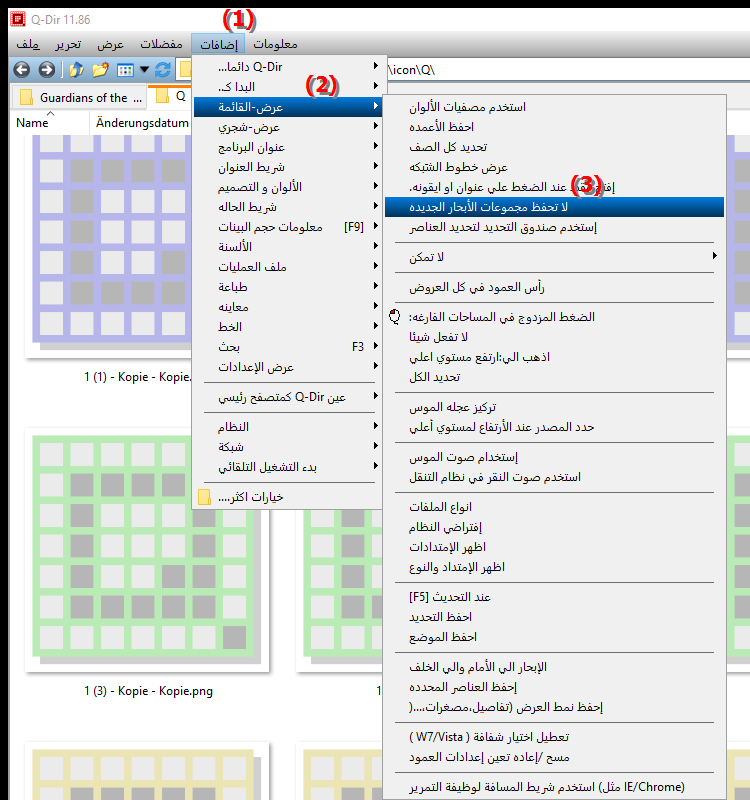Open the النظام submenu
This screenshot has width=750, height=800.
click(x=288, y=427)
